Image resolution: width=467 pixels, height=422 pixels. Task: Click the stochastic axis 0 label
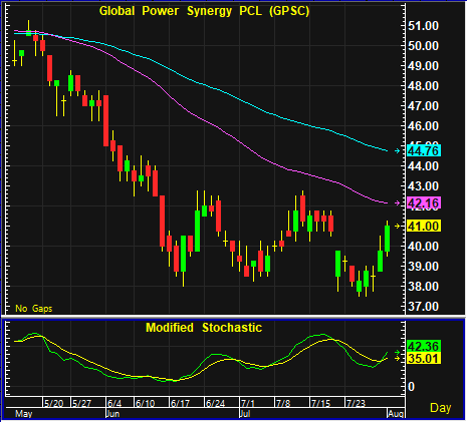pos(412,387)
